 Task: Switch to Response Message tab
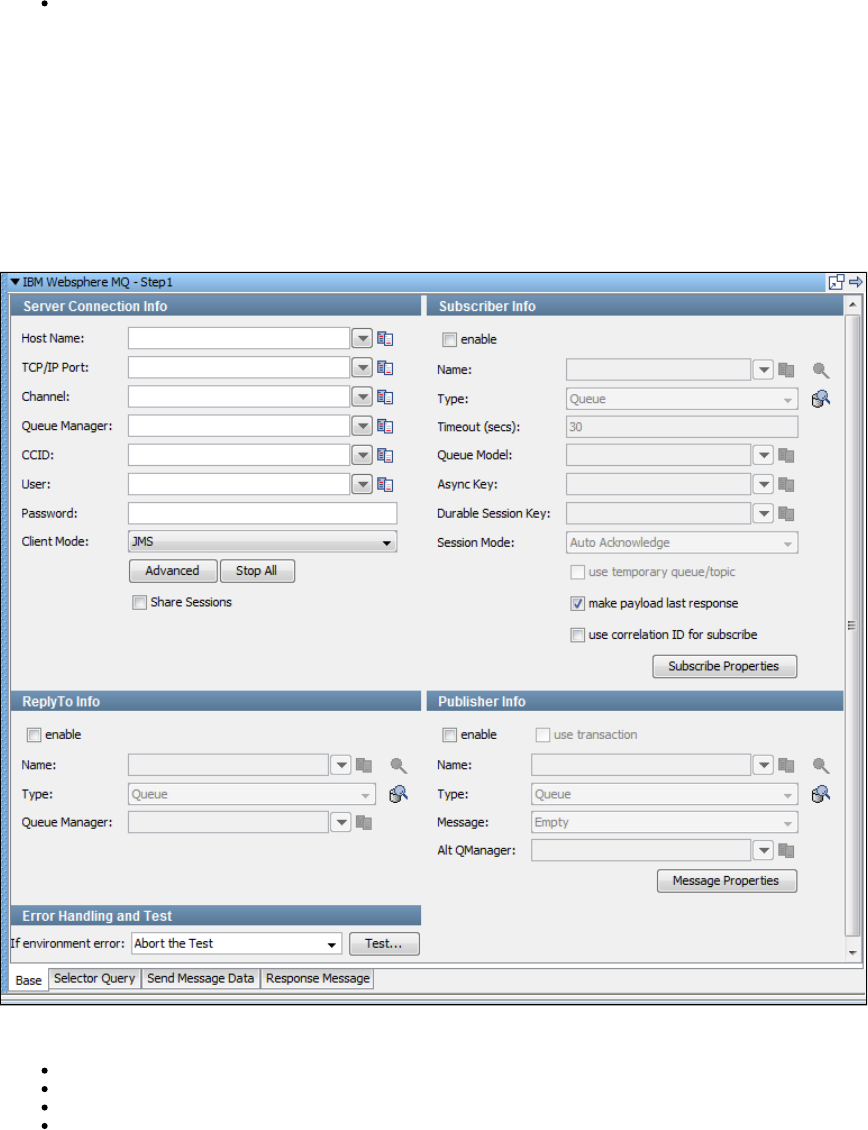(x=317, y=979)
